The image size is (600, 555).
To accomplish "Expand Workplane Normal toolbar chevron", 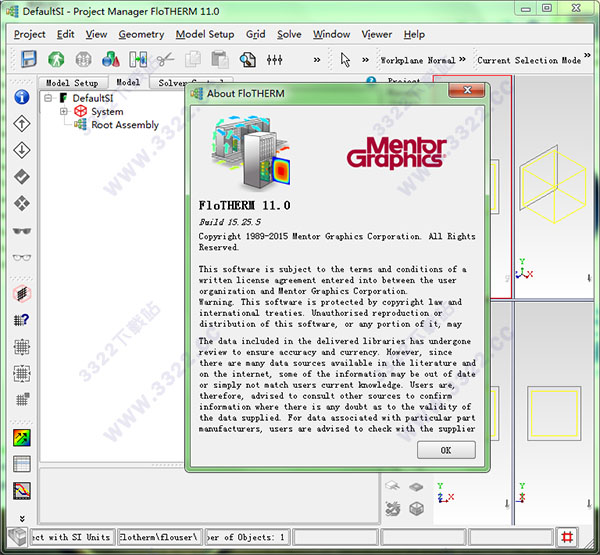I will 462,59.
